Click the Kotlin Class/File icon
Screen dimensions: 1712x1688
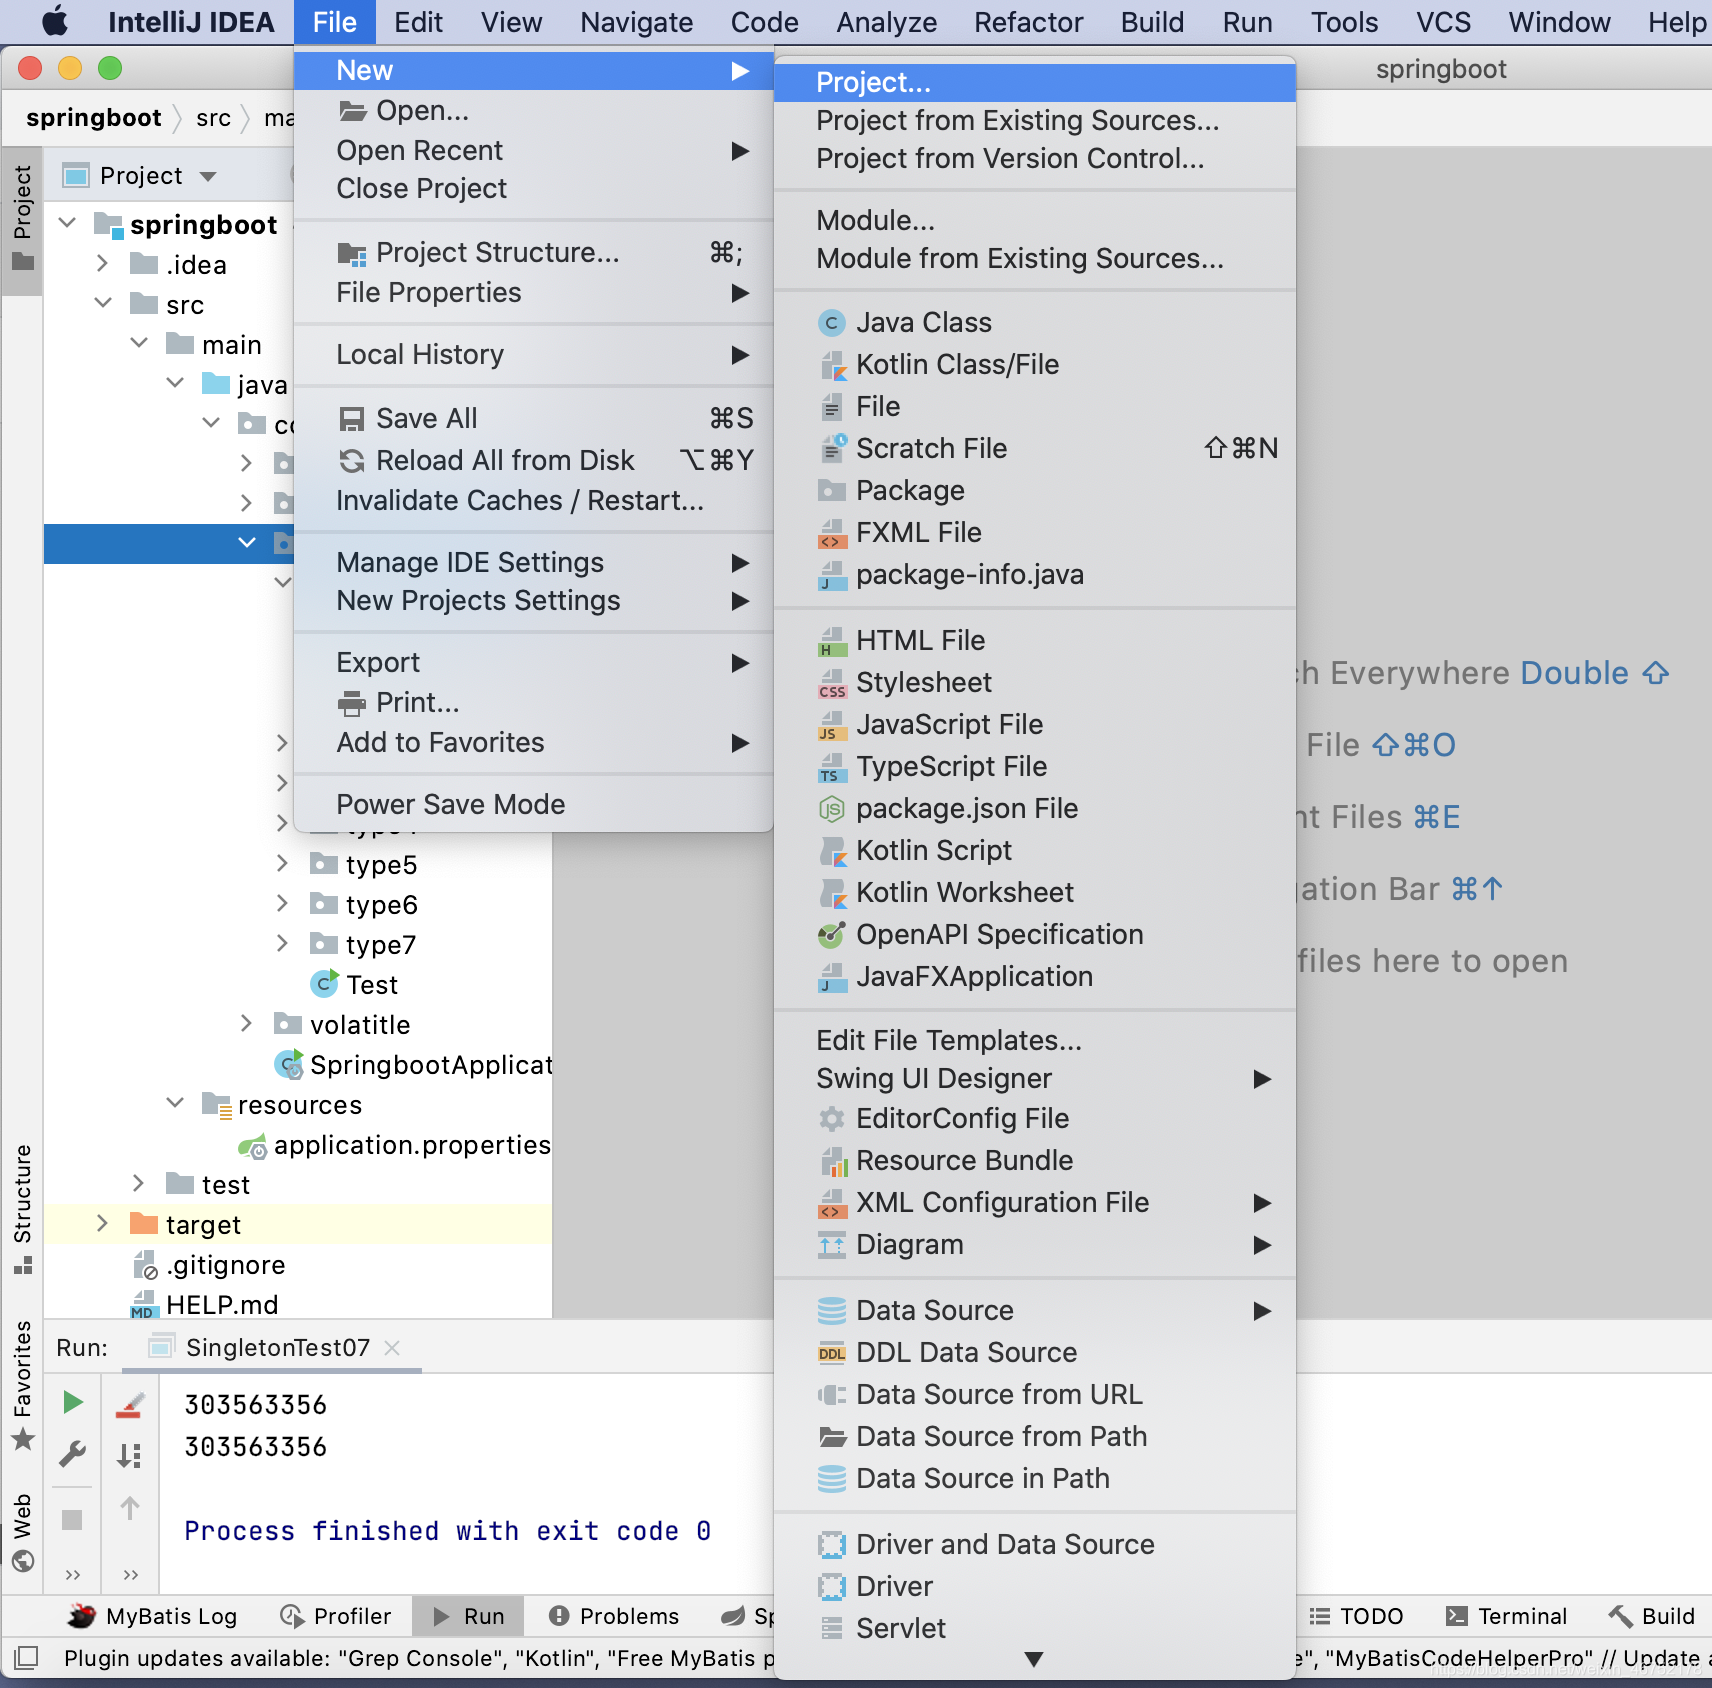pos(831,365)
